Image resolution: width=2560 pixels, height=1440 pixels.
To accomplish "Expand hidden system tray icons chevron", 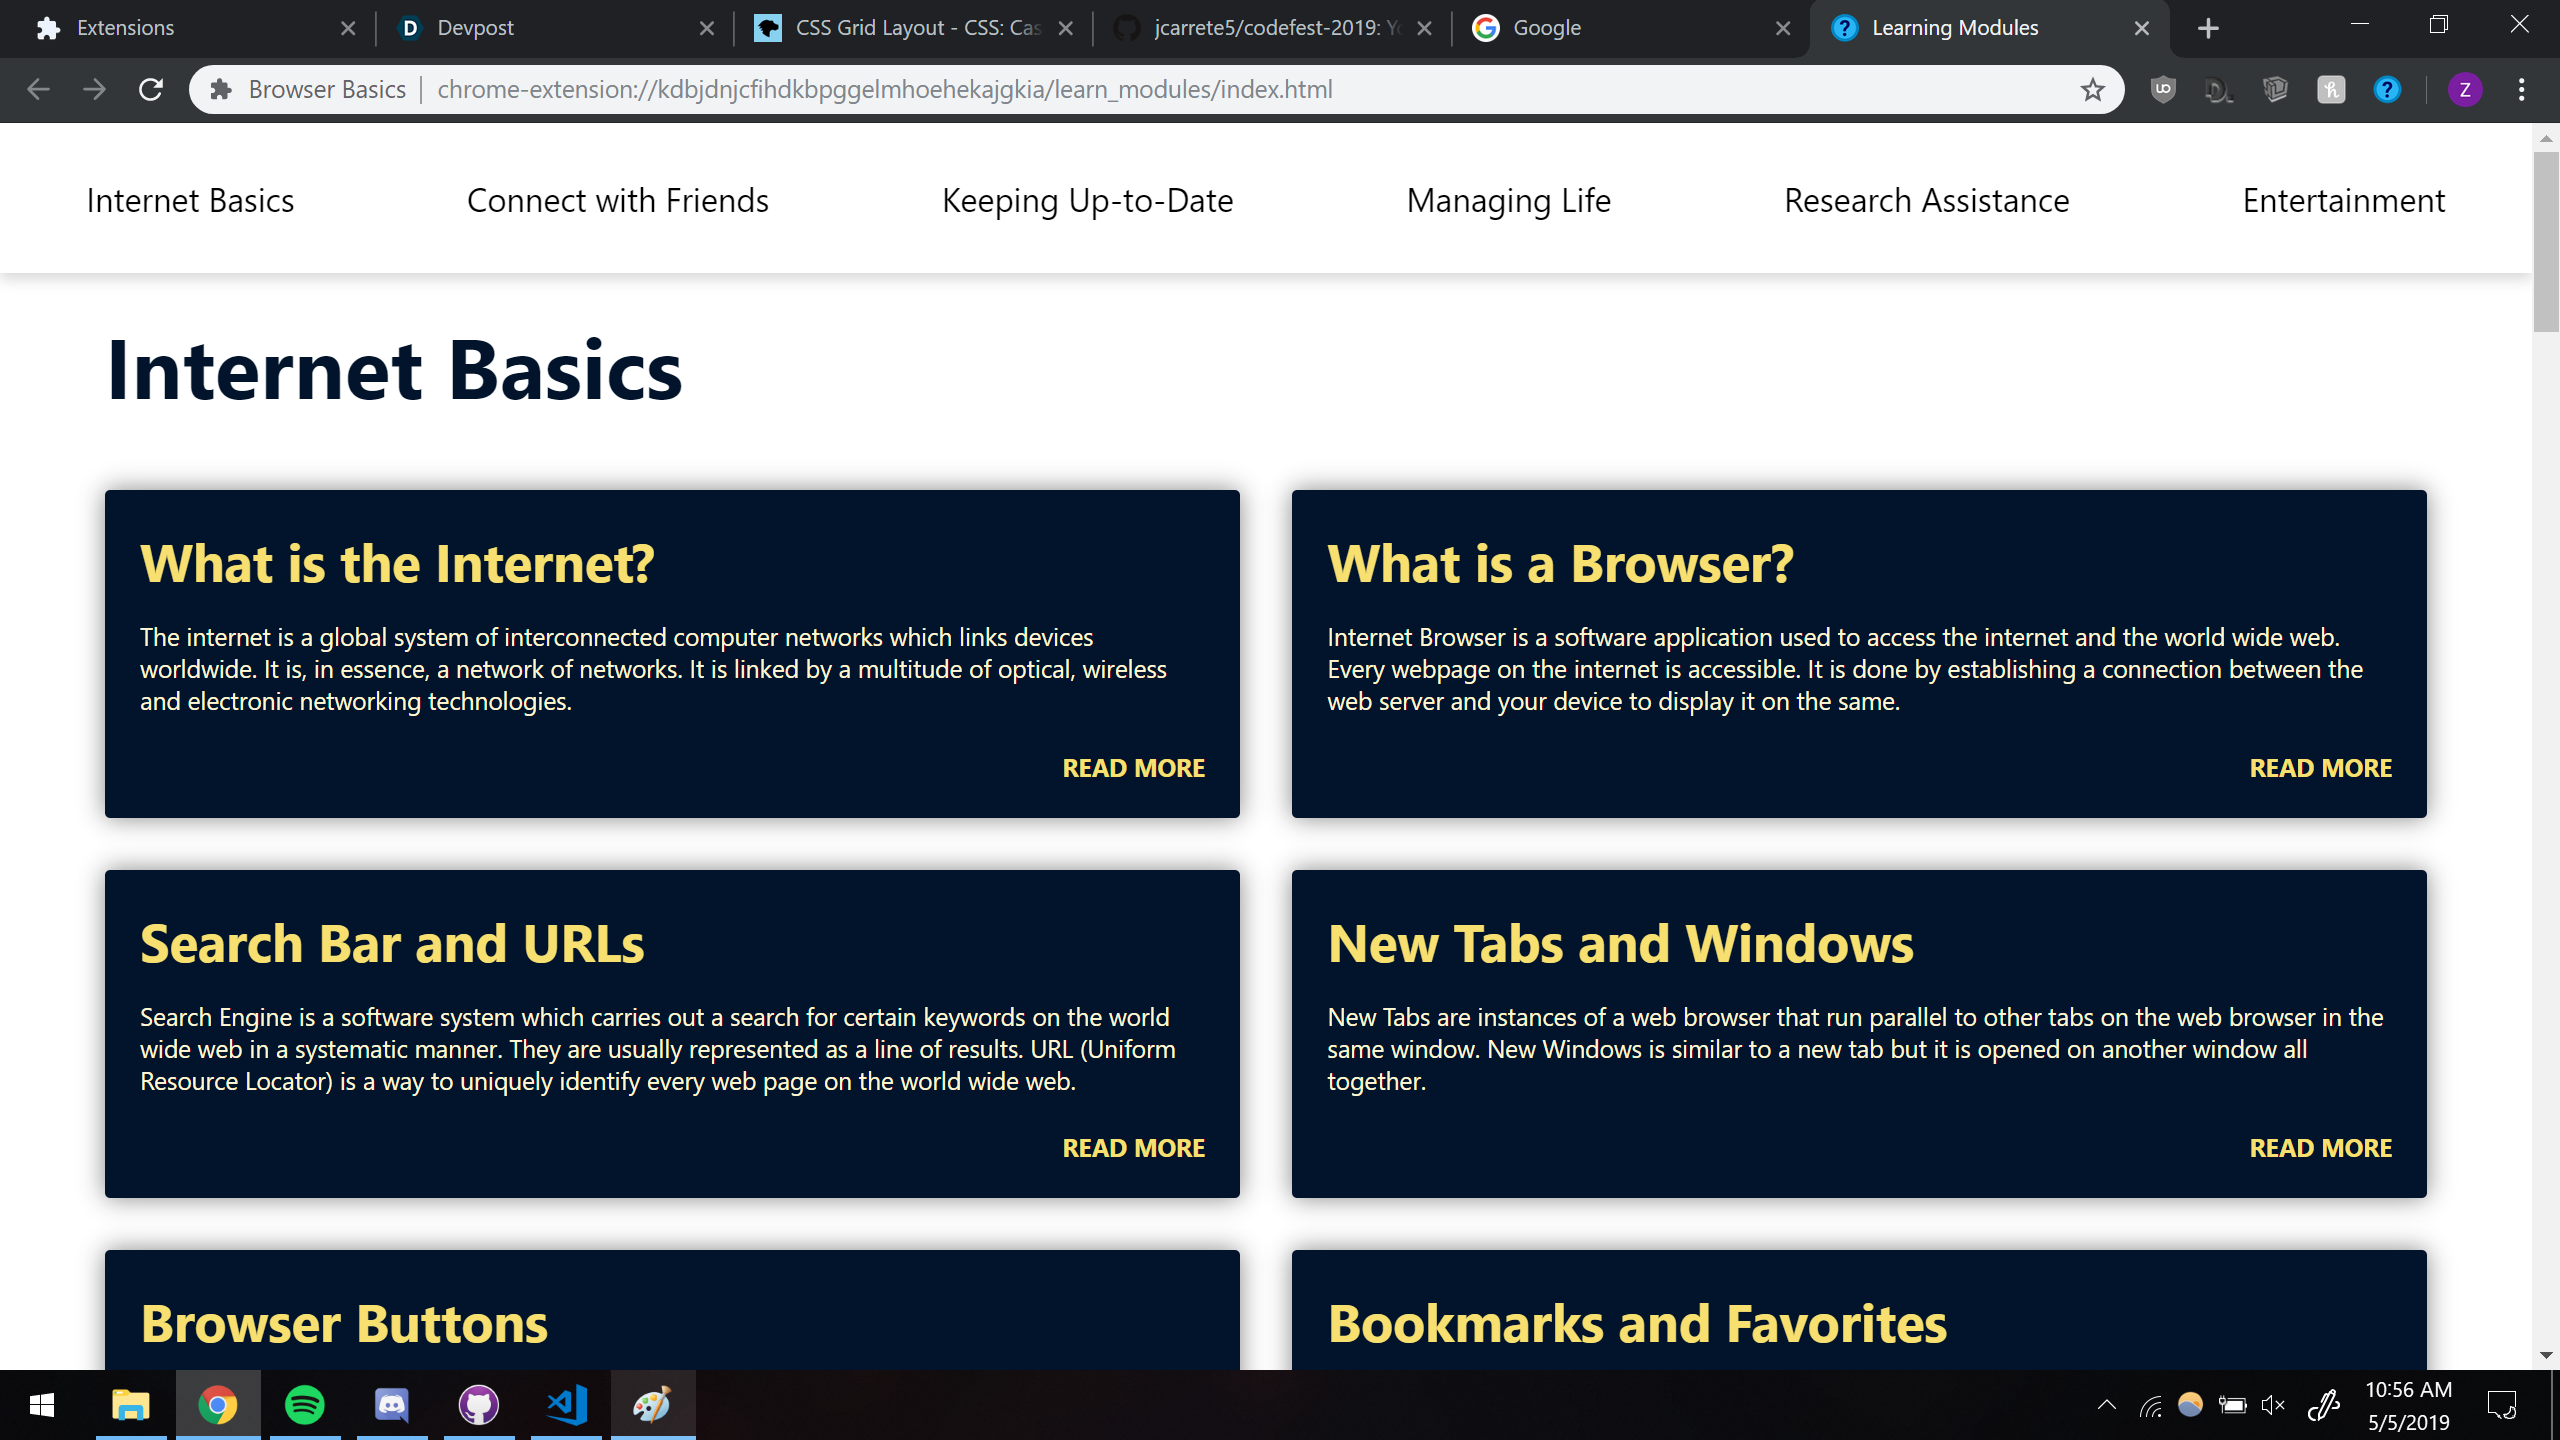I will click(x=2106, y=1406).
